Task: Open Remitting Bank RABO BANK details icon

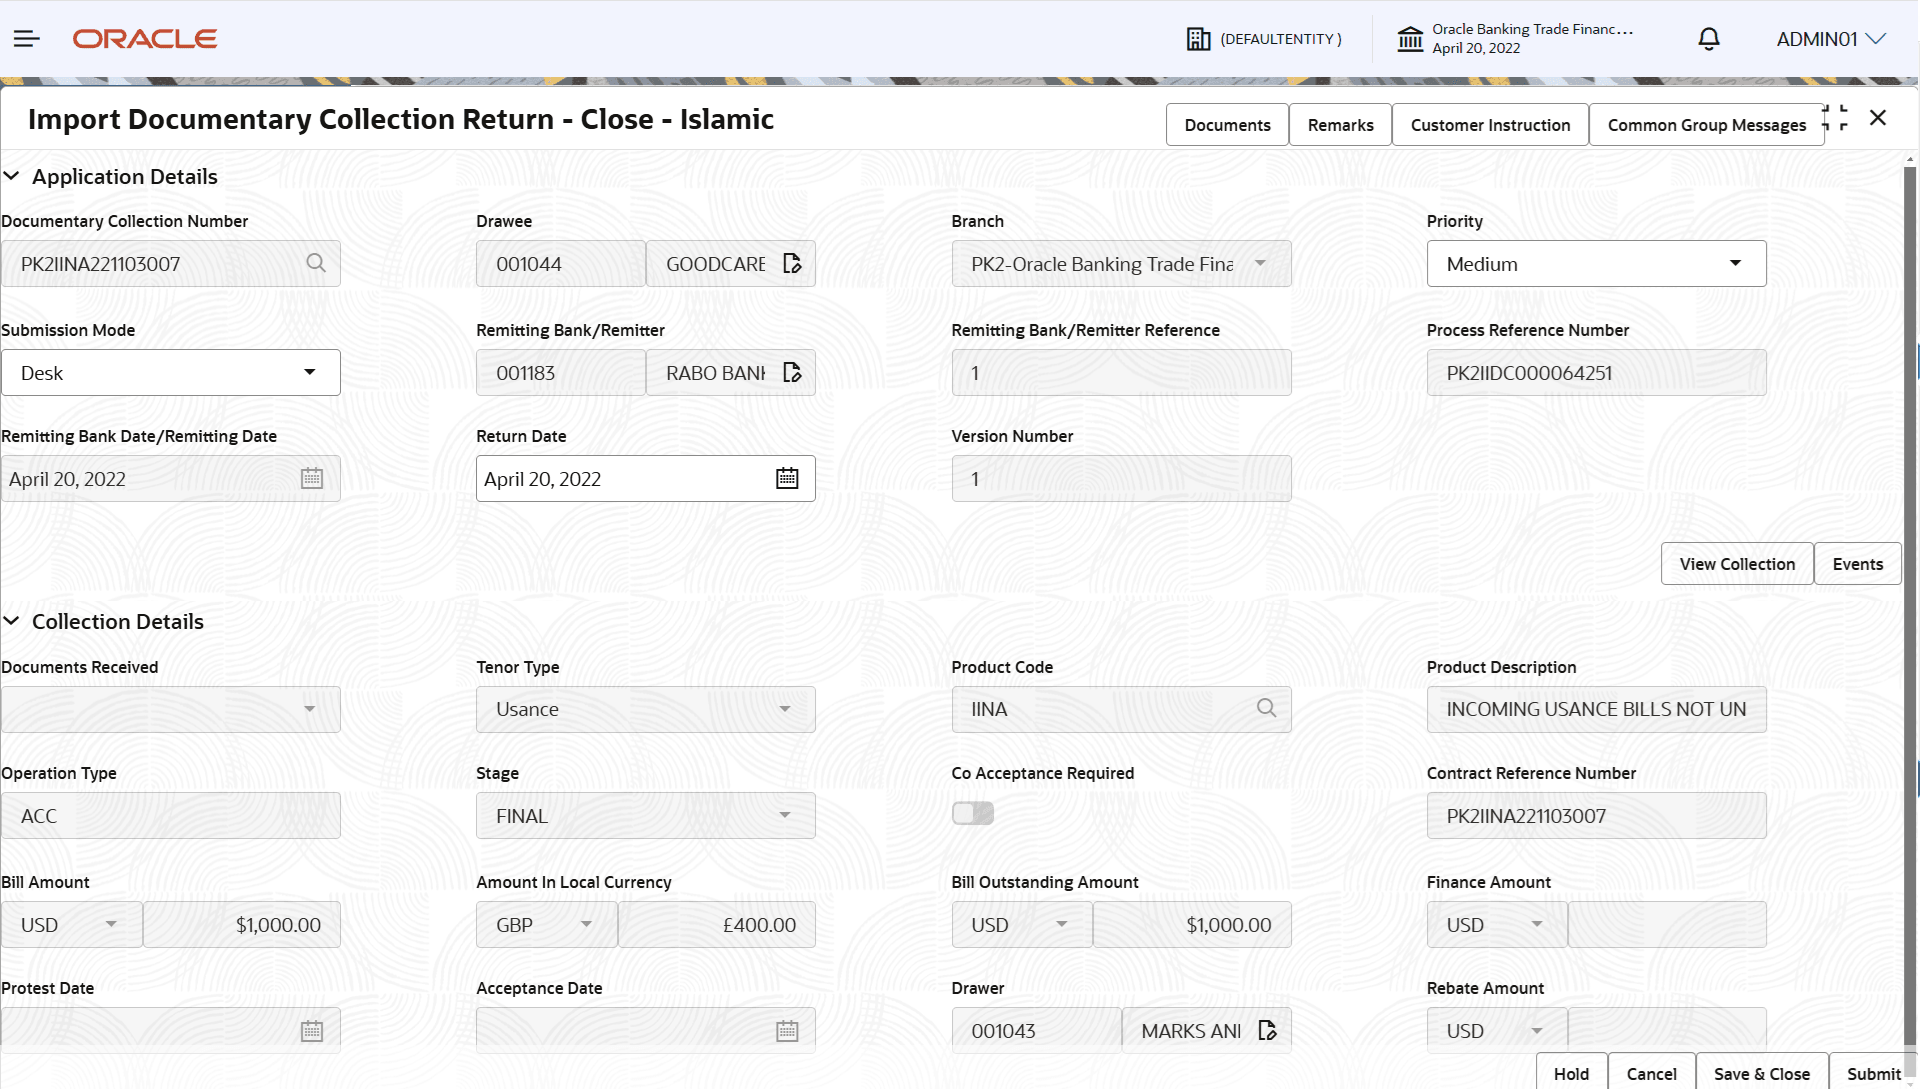Action: point(792,373)
